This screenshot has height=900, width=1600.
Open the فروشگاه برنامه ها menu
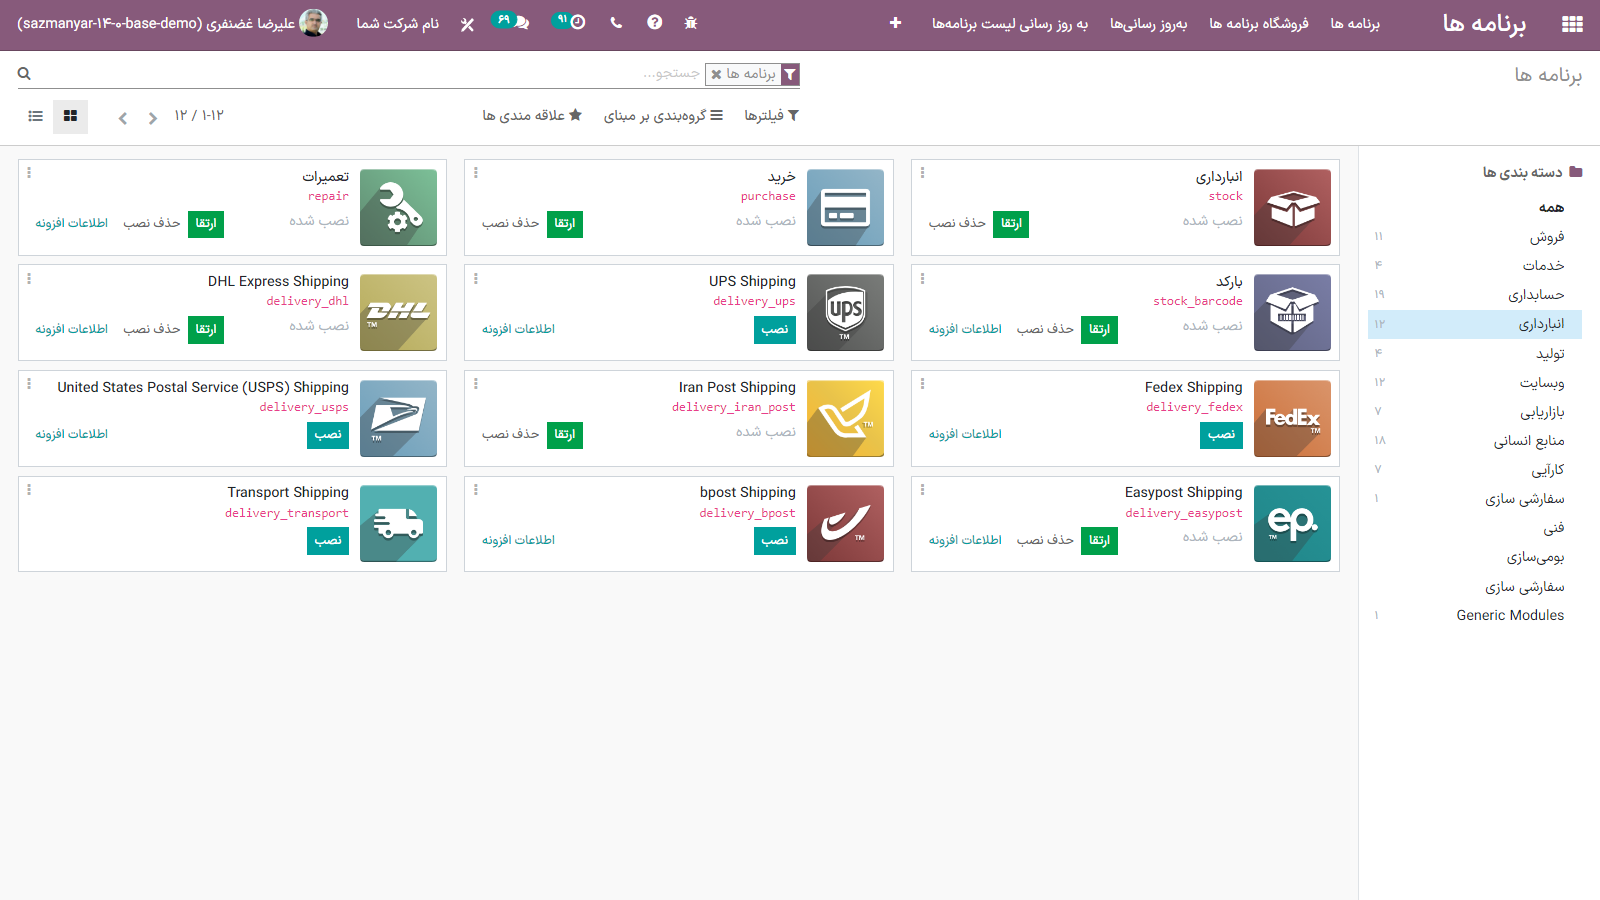click(x=1258, y=24)
